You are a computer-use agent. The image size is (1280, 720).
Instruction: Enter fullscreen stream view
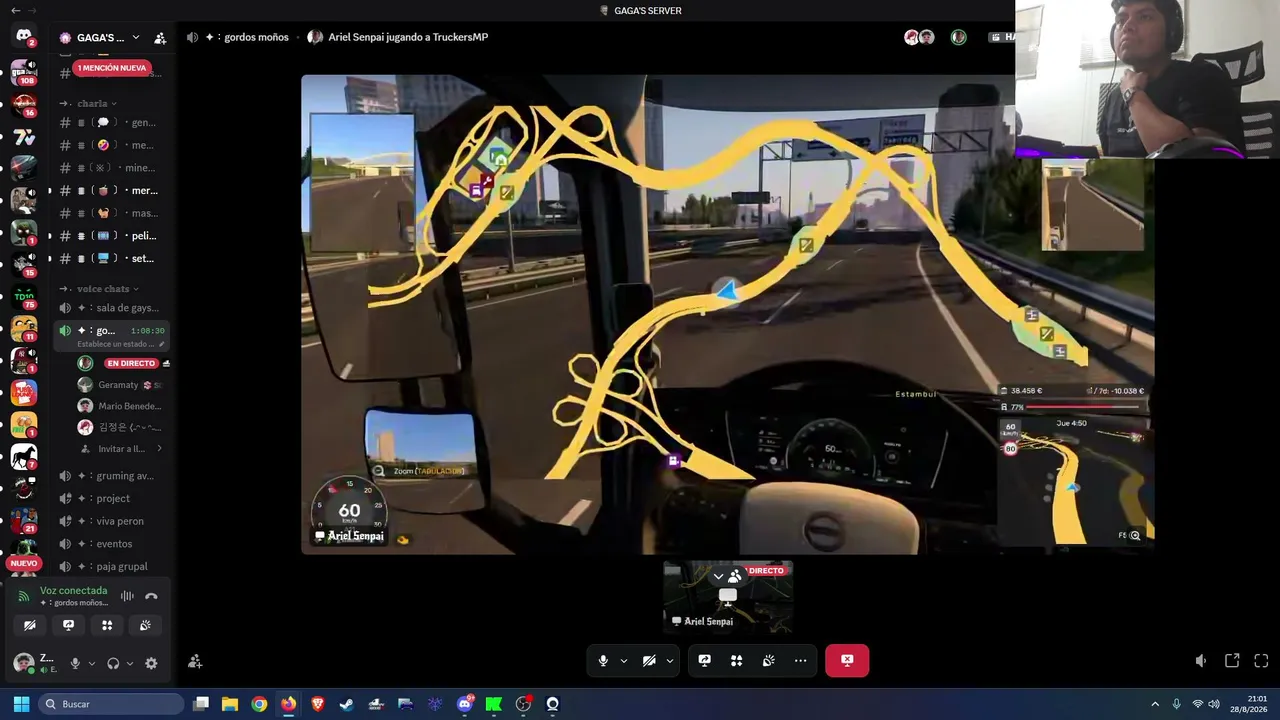coord(1261,661)
